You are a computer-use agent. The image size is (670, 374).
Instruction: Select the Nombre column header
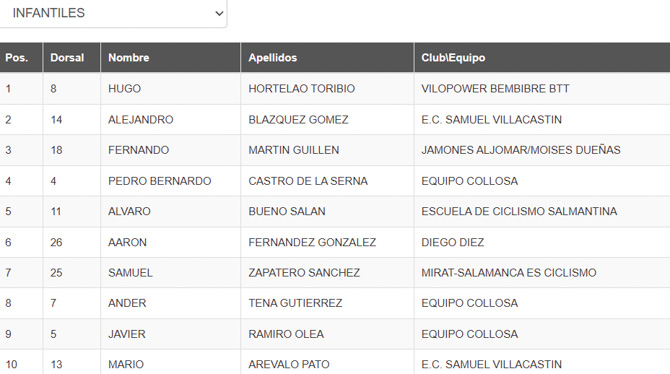[170, 57]
